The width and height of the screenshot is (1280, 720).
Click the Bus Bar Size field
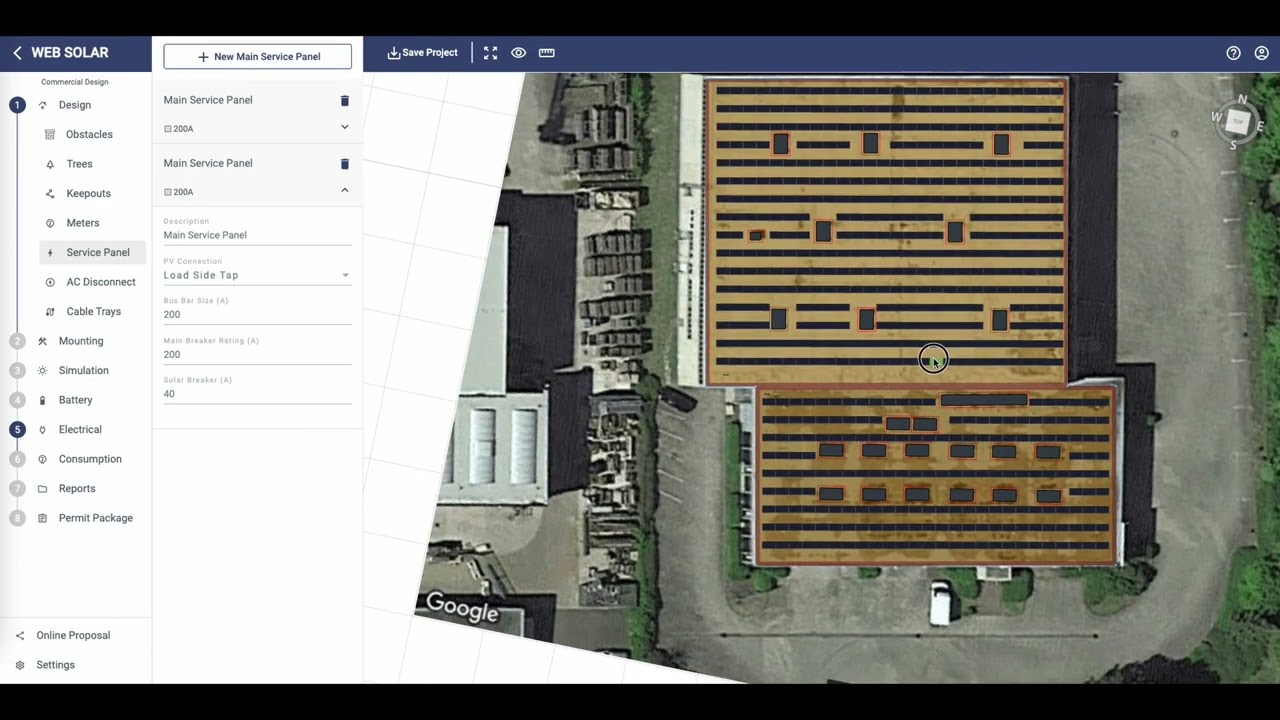[x=257, y=314]
